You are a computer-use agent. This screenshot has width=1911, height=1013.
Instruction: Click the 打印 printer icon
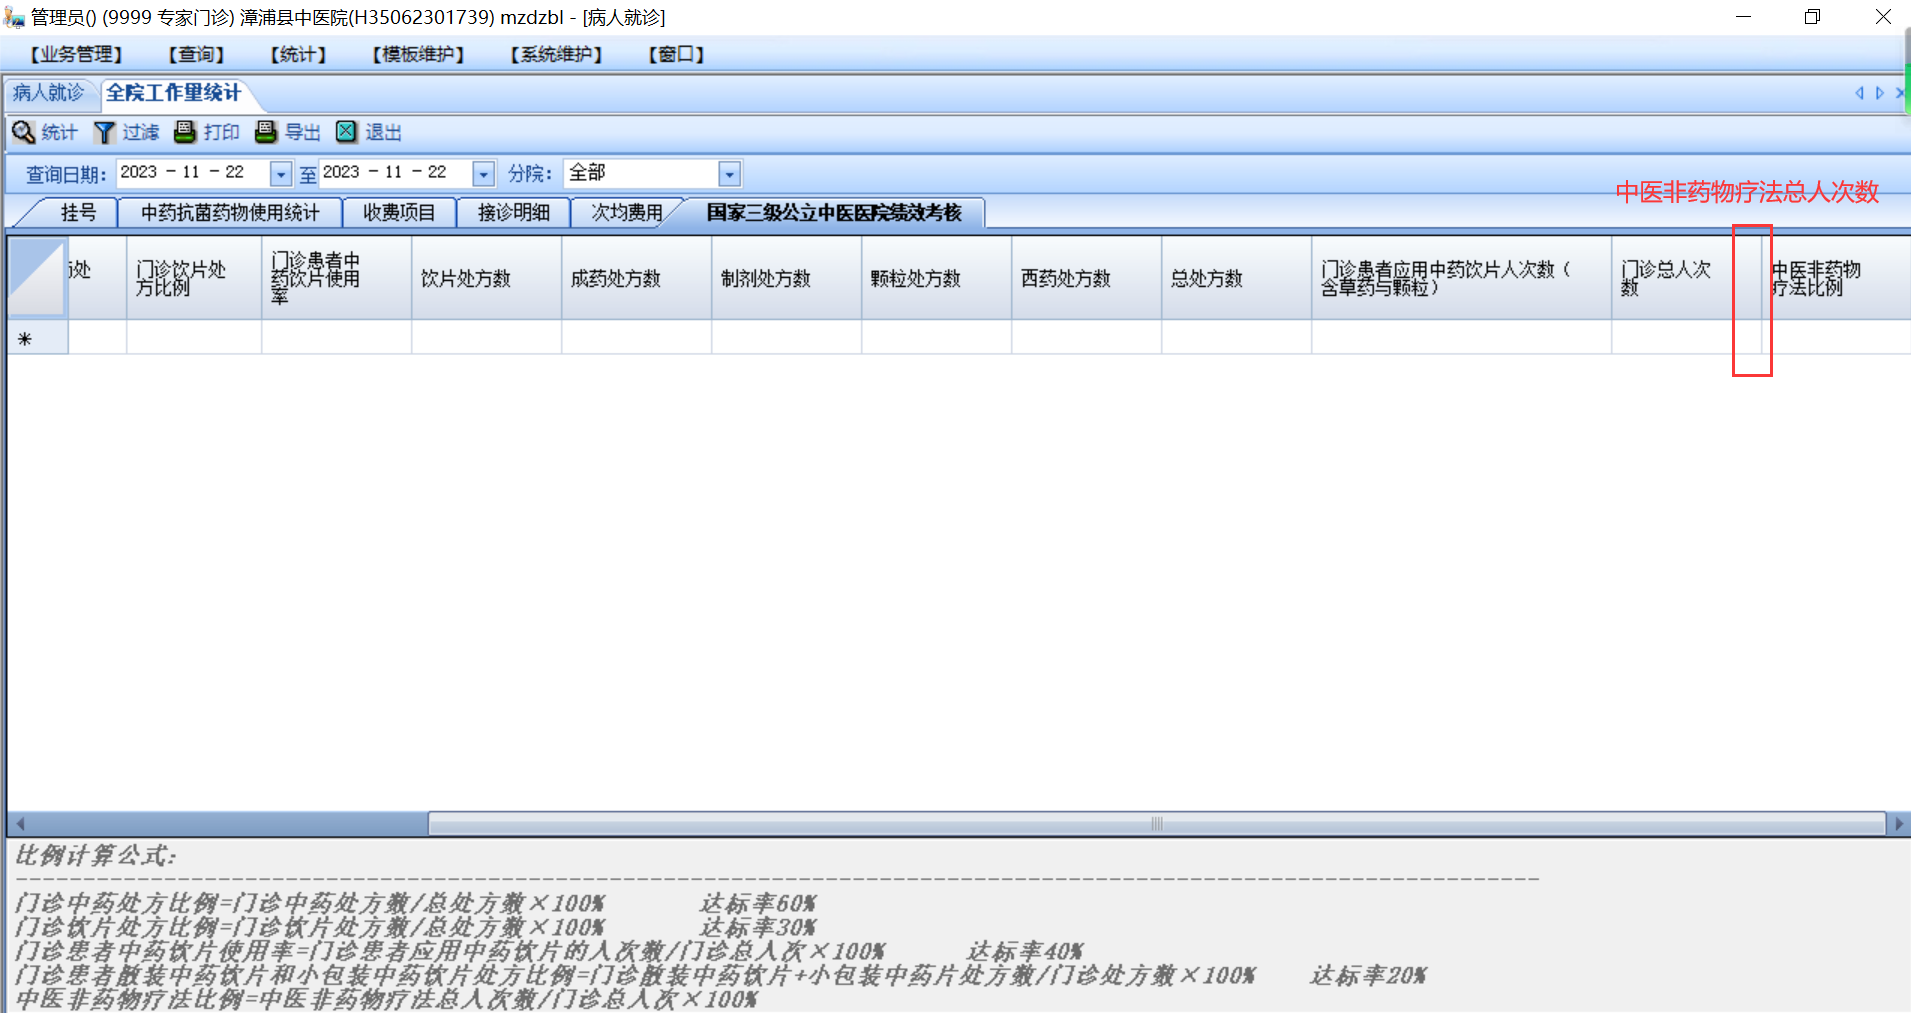(185, 132)
